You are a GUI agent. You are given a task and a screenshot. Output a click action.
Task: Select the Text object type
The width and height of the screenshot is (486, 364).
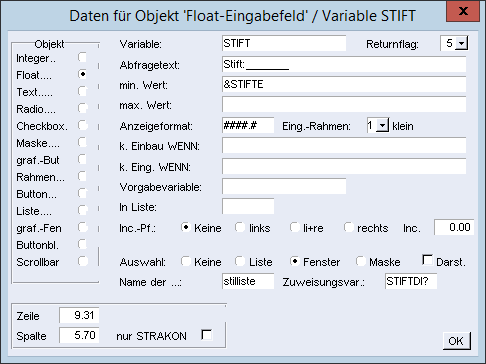click(x=83, y=91)
